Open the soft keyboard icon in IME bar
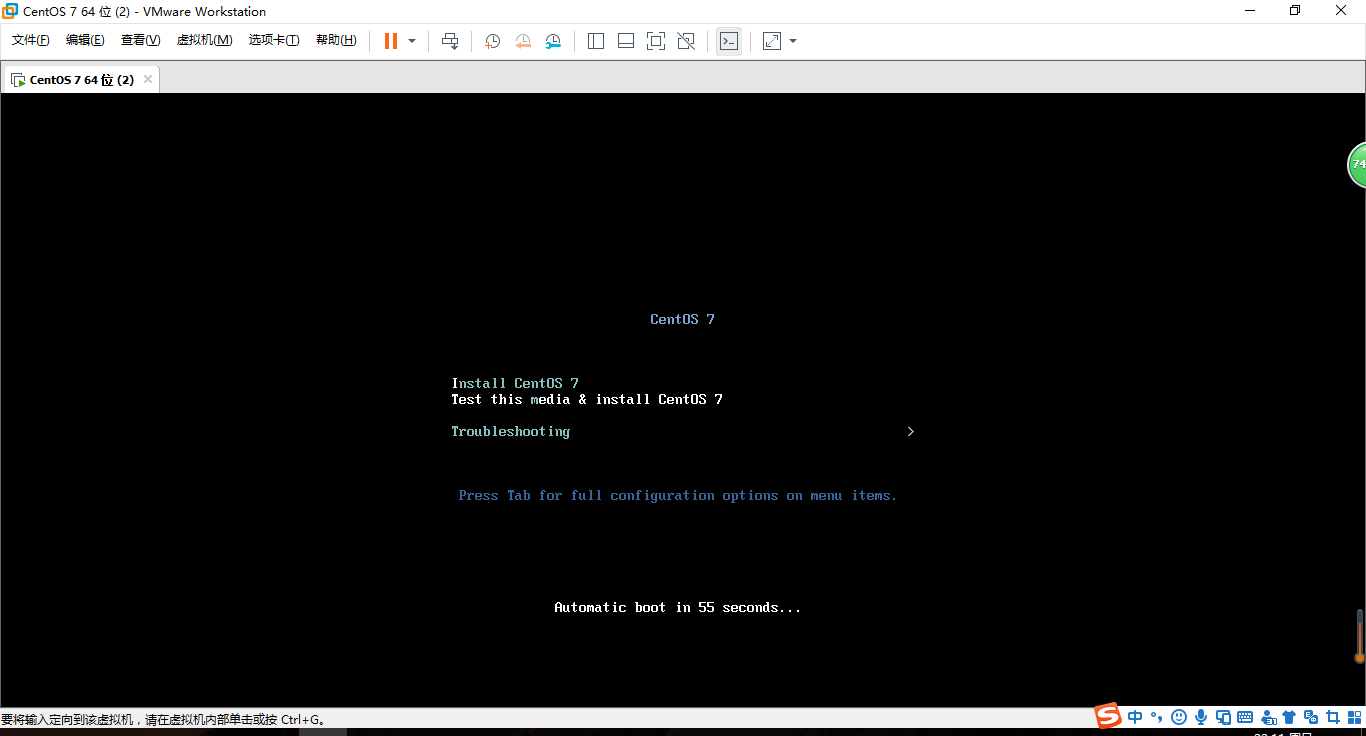This screenshot has width=1366, height=736. coord(1246,717)
